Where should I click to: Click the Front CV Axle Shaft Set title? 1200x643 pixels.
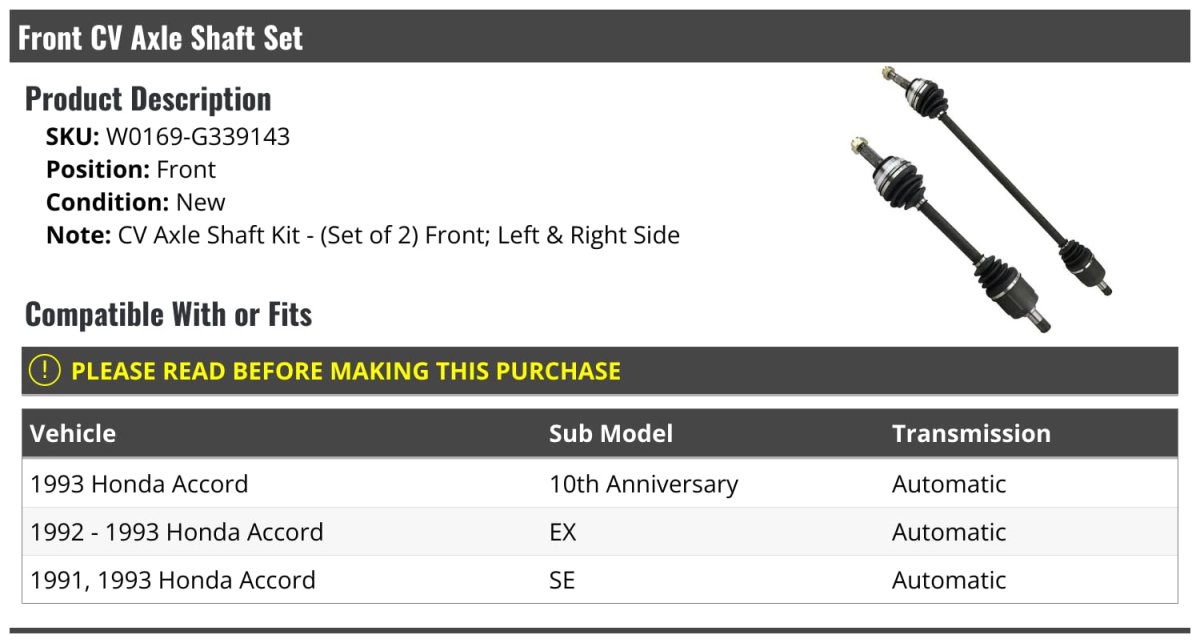160,38
